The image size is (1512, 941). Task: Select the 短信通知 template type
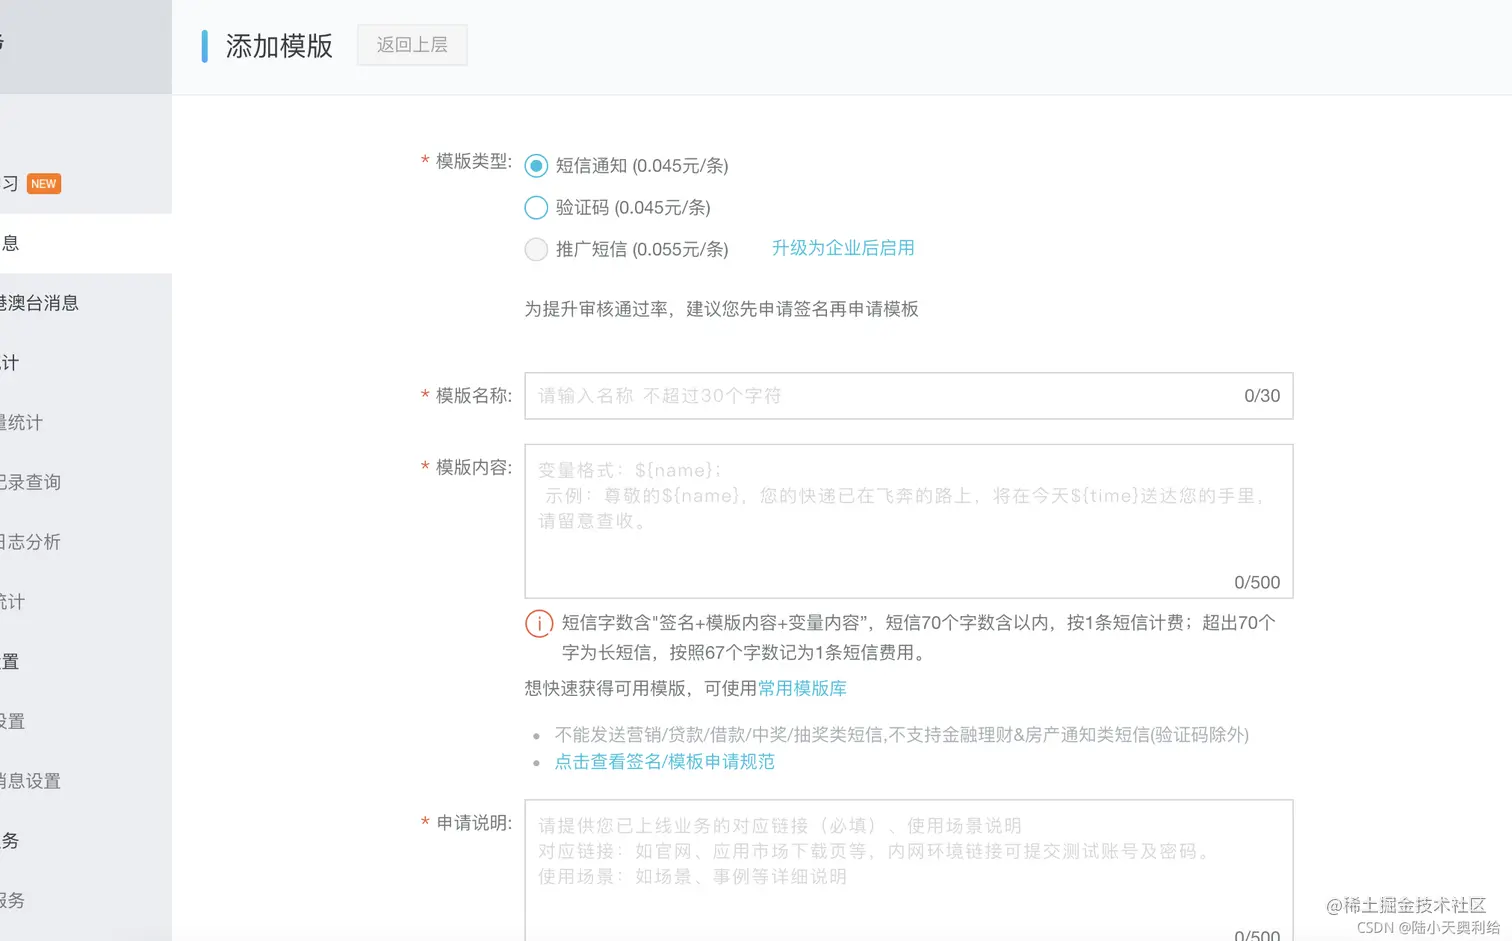click(x=536, y=166)
